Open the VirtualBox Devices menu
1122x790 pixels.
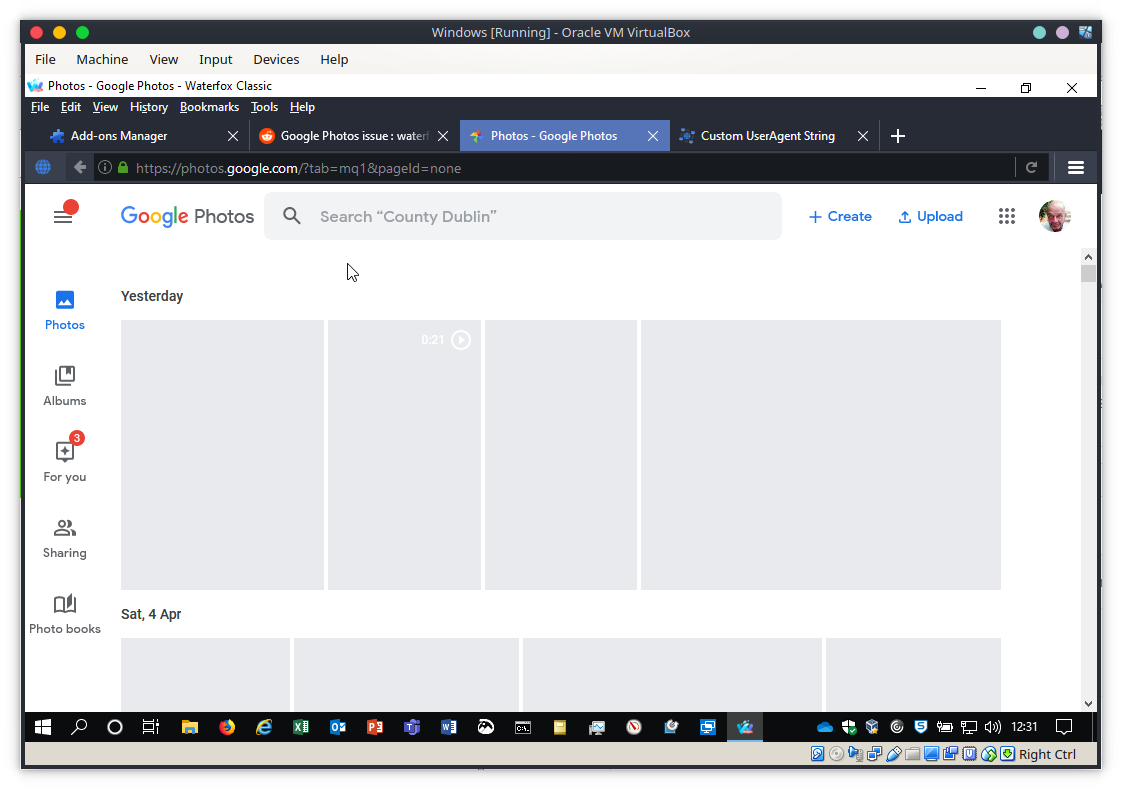(x=276, y=59)
